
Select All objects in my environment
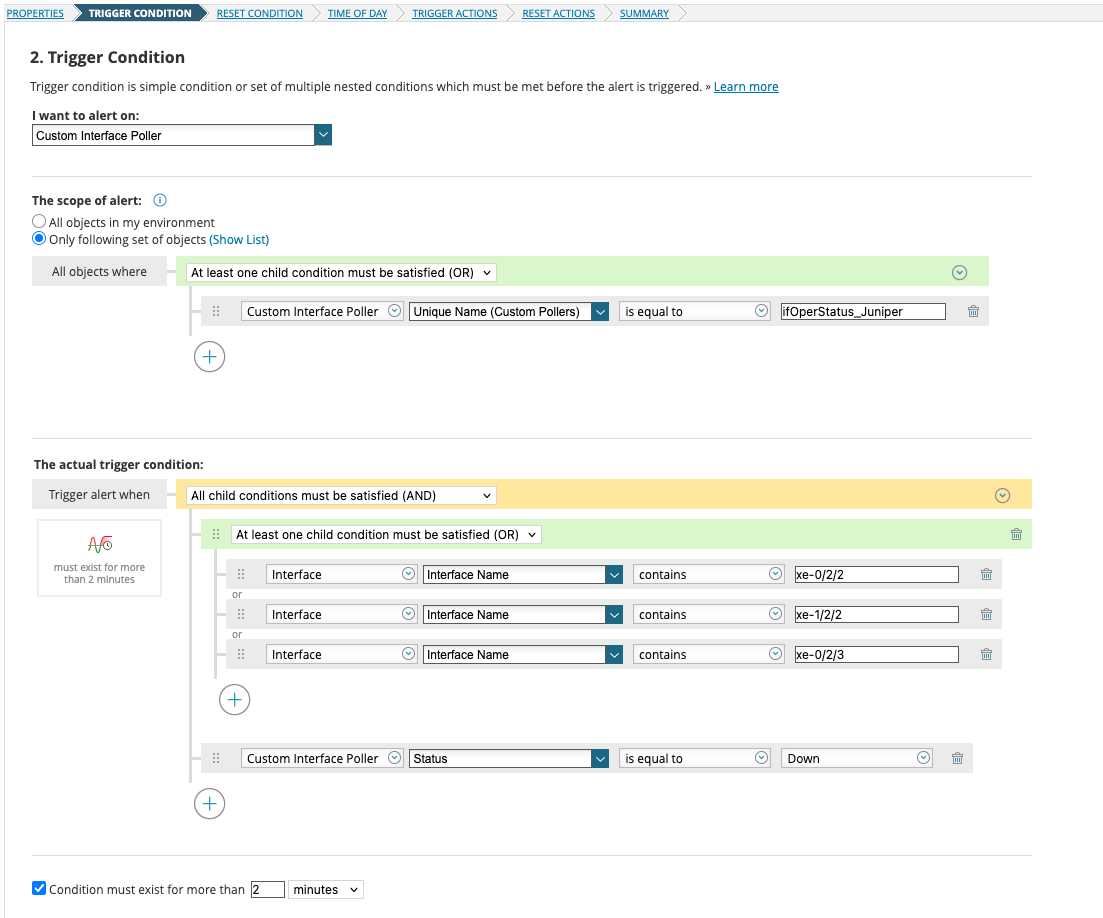(x=39, y=222)
